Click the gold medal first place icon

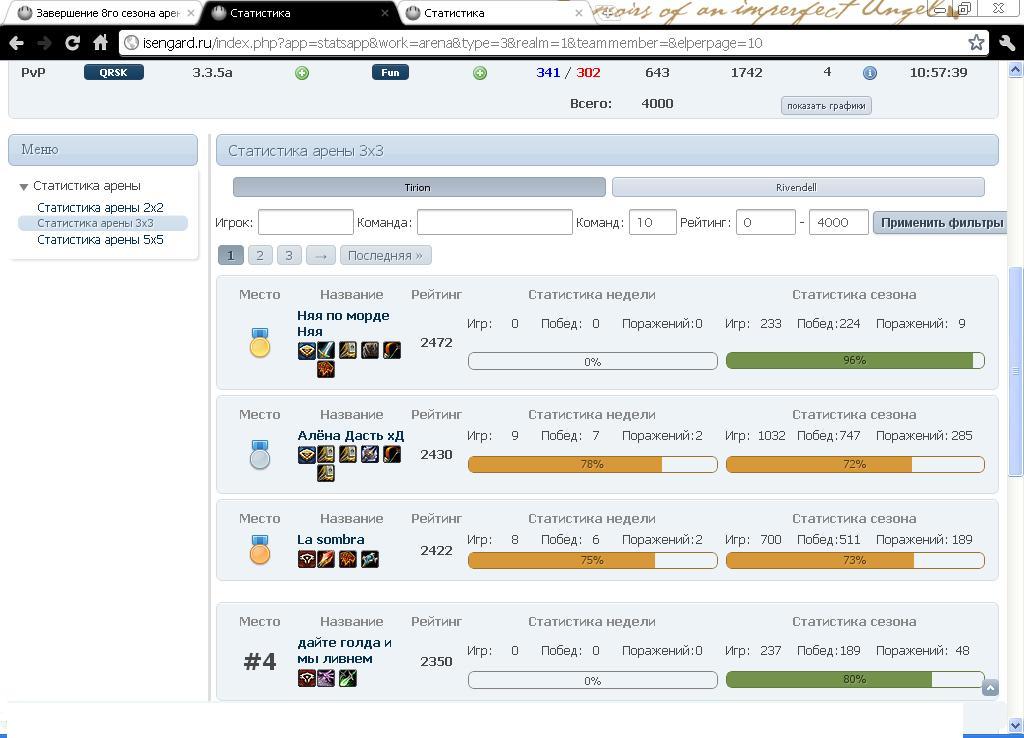click(x=260, y=342)
